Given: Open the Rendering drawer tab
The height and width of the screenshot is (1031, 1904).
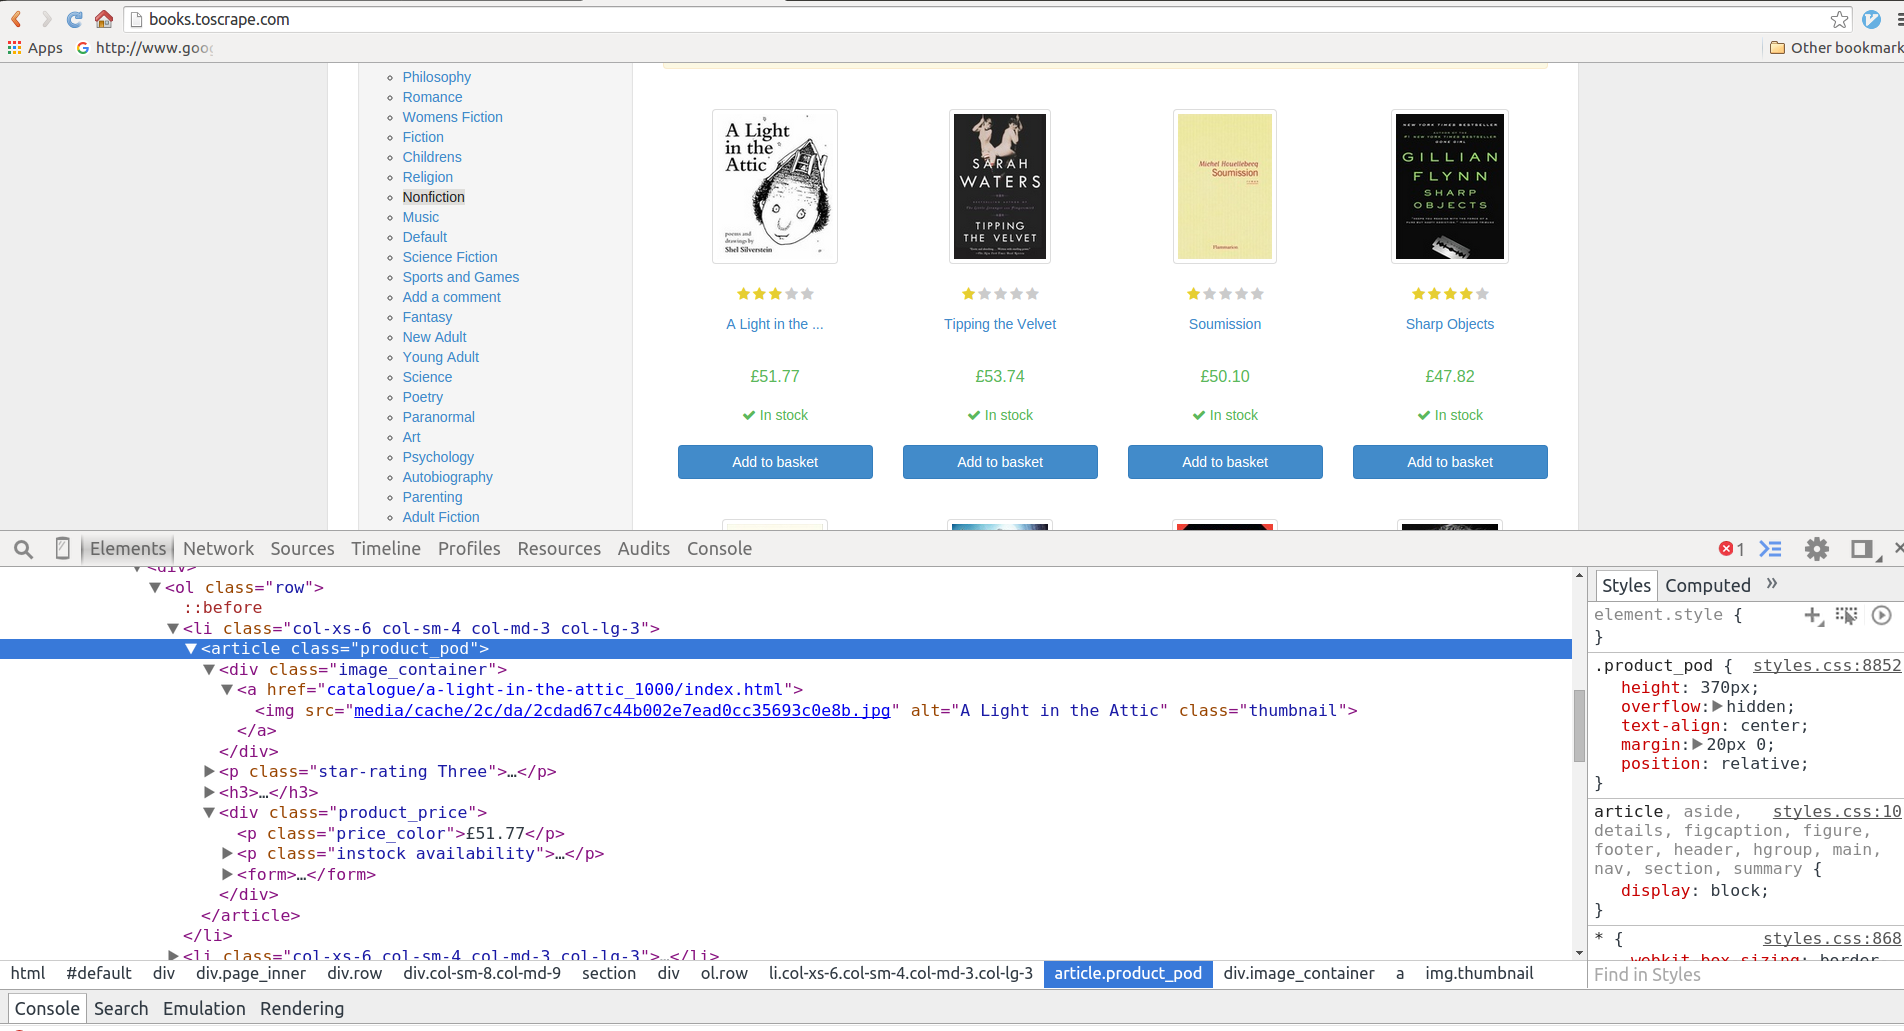Looking at the screenshot, I should tap(302, 1009).
